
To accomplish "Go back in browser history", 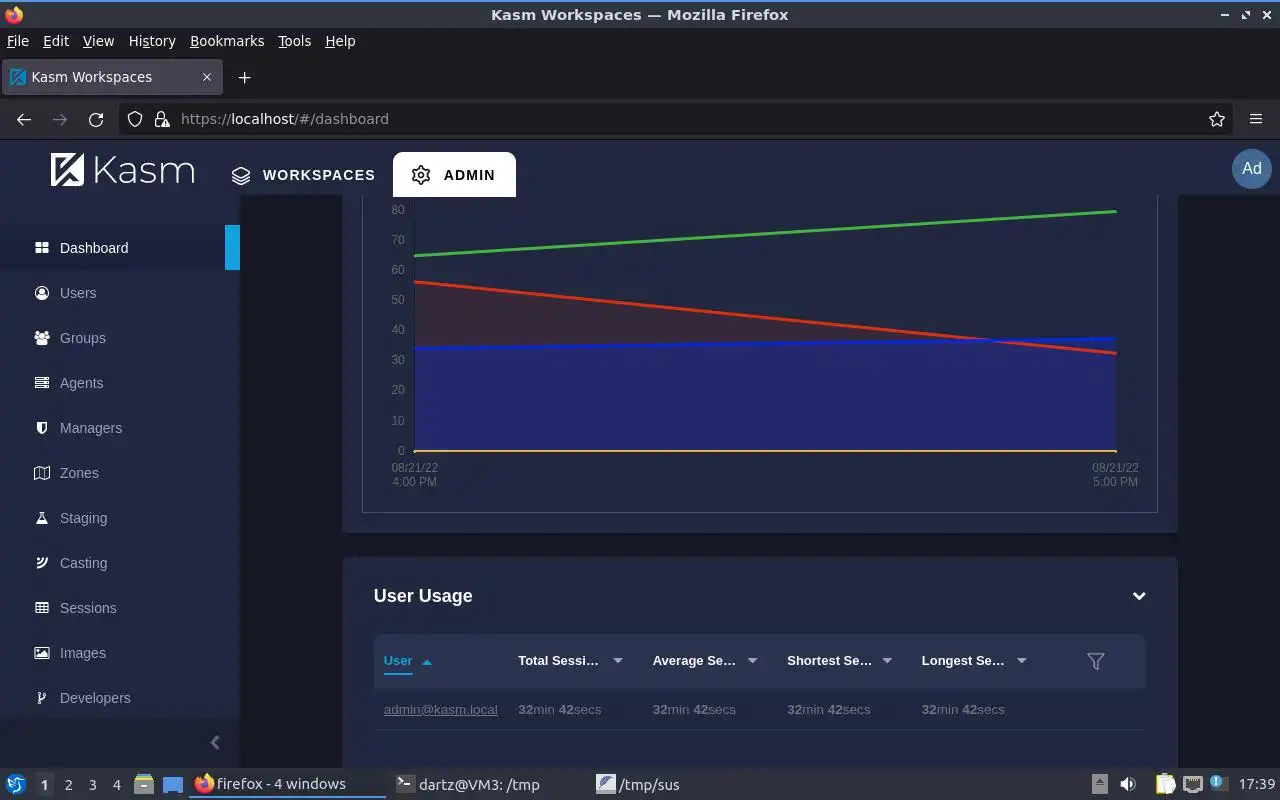I will click(x=24, y=119).
